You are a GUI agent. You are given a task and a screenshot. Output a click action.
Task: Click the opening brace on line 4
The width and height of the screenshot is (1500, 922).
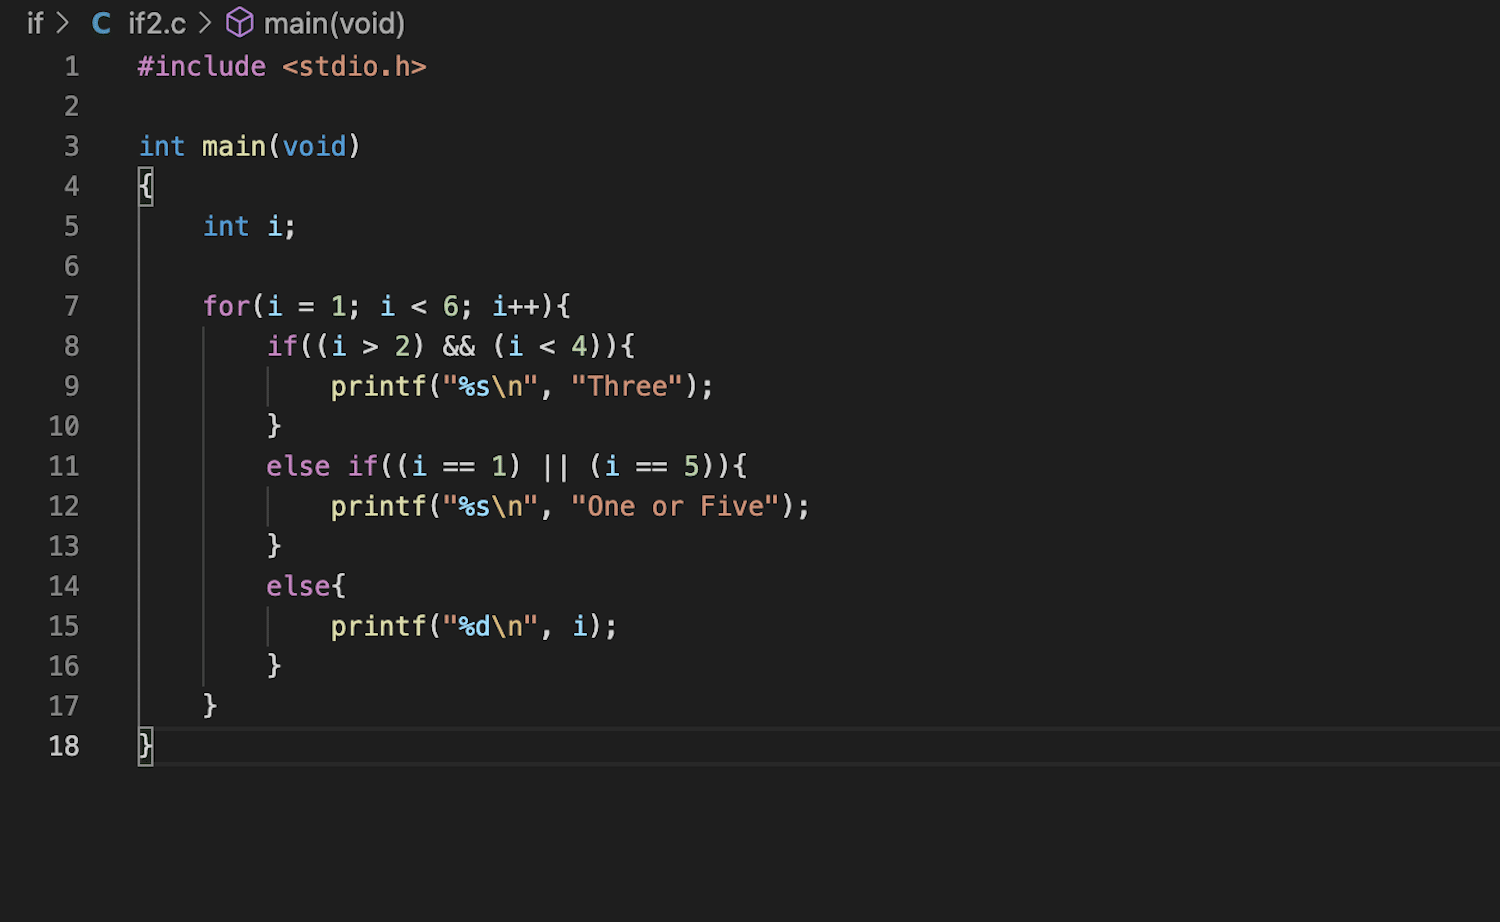146,186
